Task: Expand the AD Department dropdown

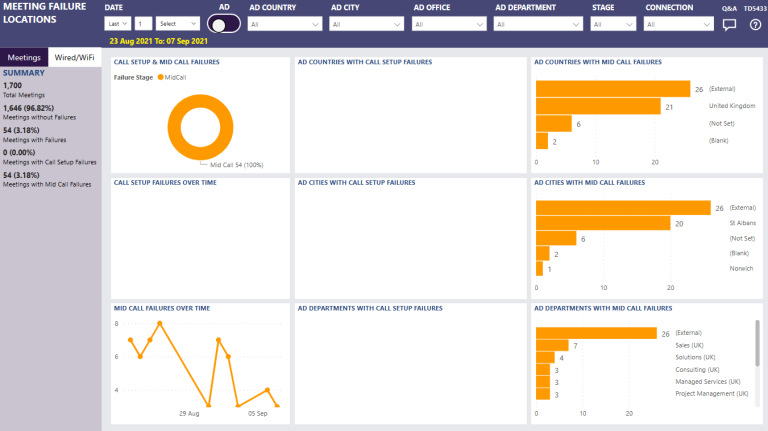Action: [538, 24]
